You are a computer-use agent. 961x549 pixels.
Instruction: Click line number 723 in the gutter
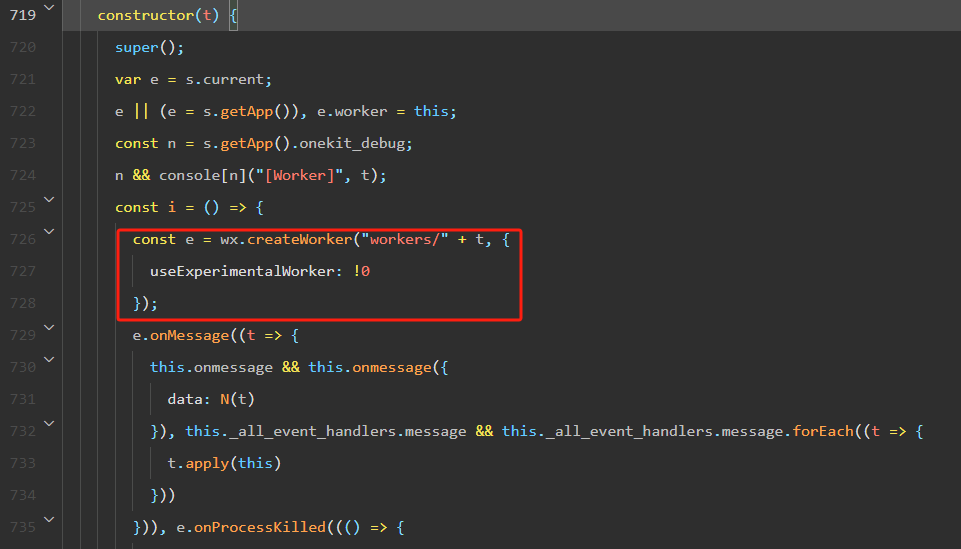tap(23, 143)
